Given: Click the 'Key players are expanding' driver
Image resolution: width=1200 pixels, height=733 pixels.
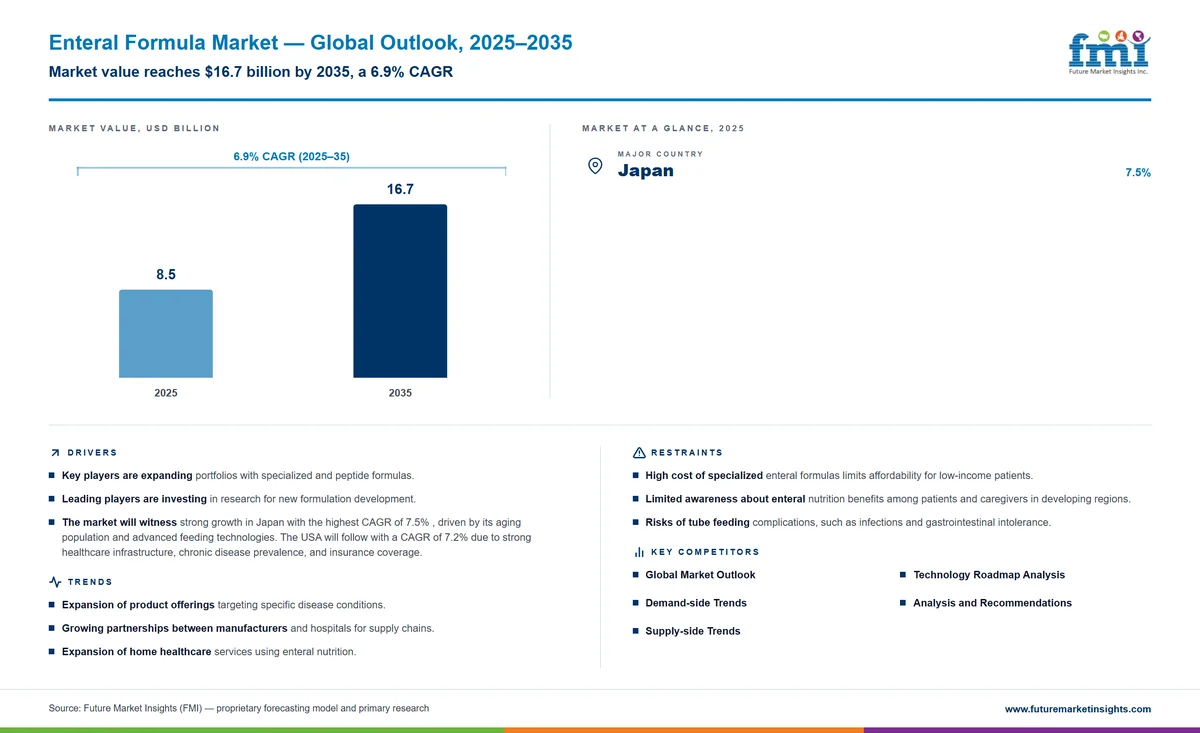Looking at the screenshot, I should (x=238, y=475).
